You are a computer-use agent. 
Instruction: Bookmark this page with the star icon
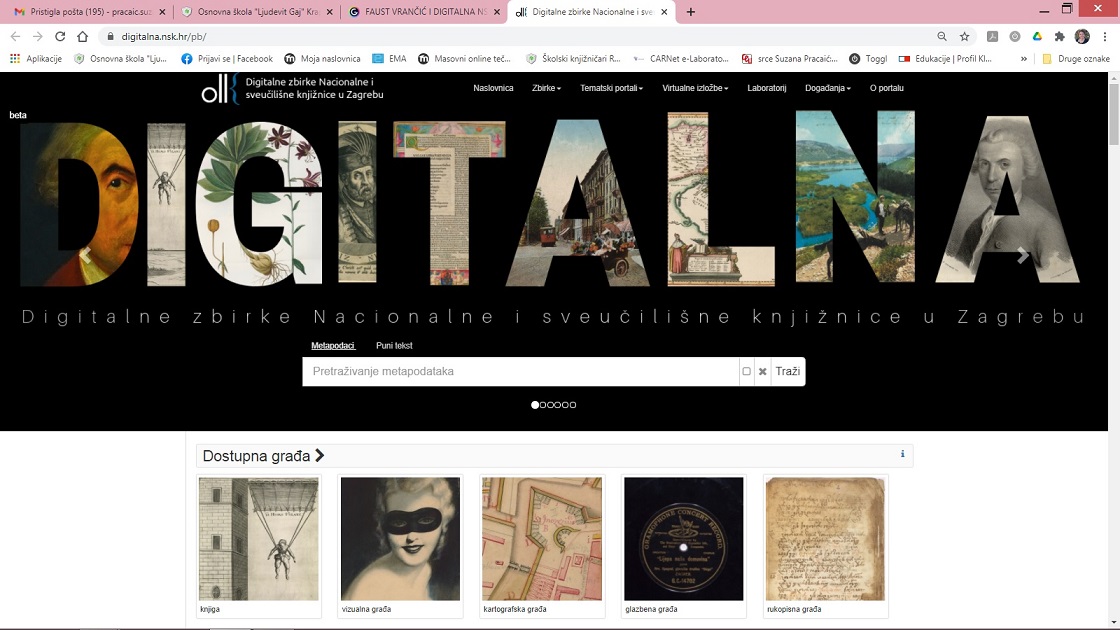point(964,36)
